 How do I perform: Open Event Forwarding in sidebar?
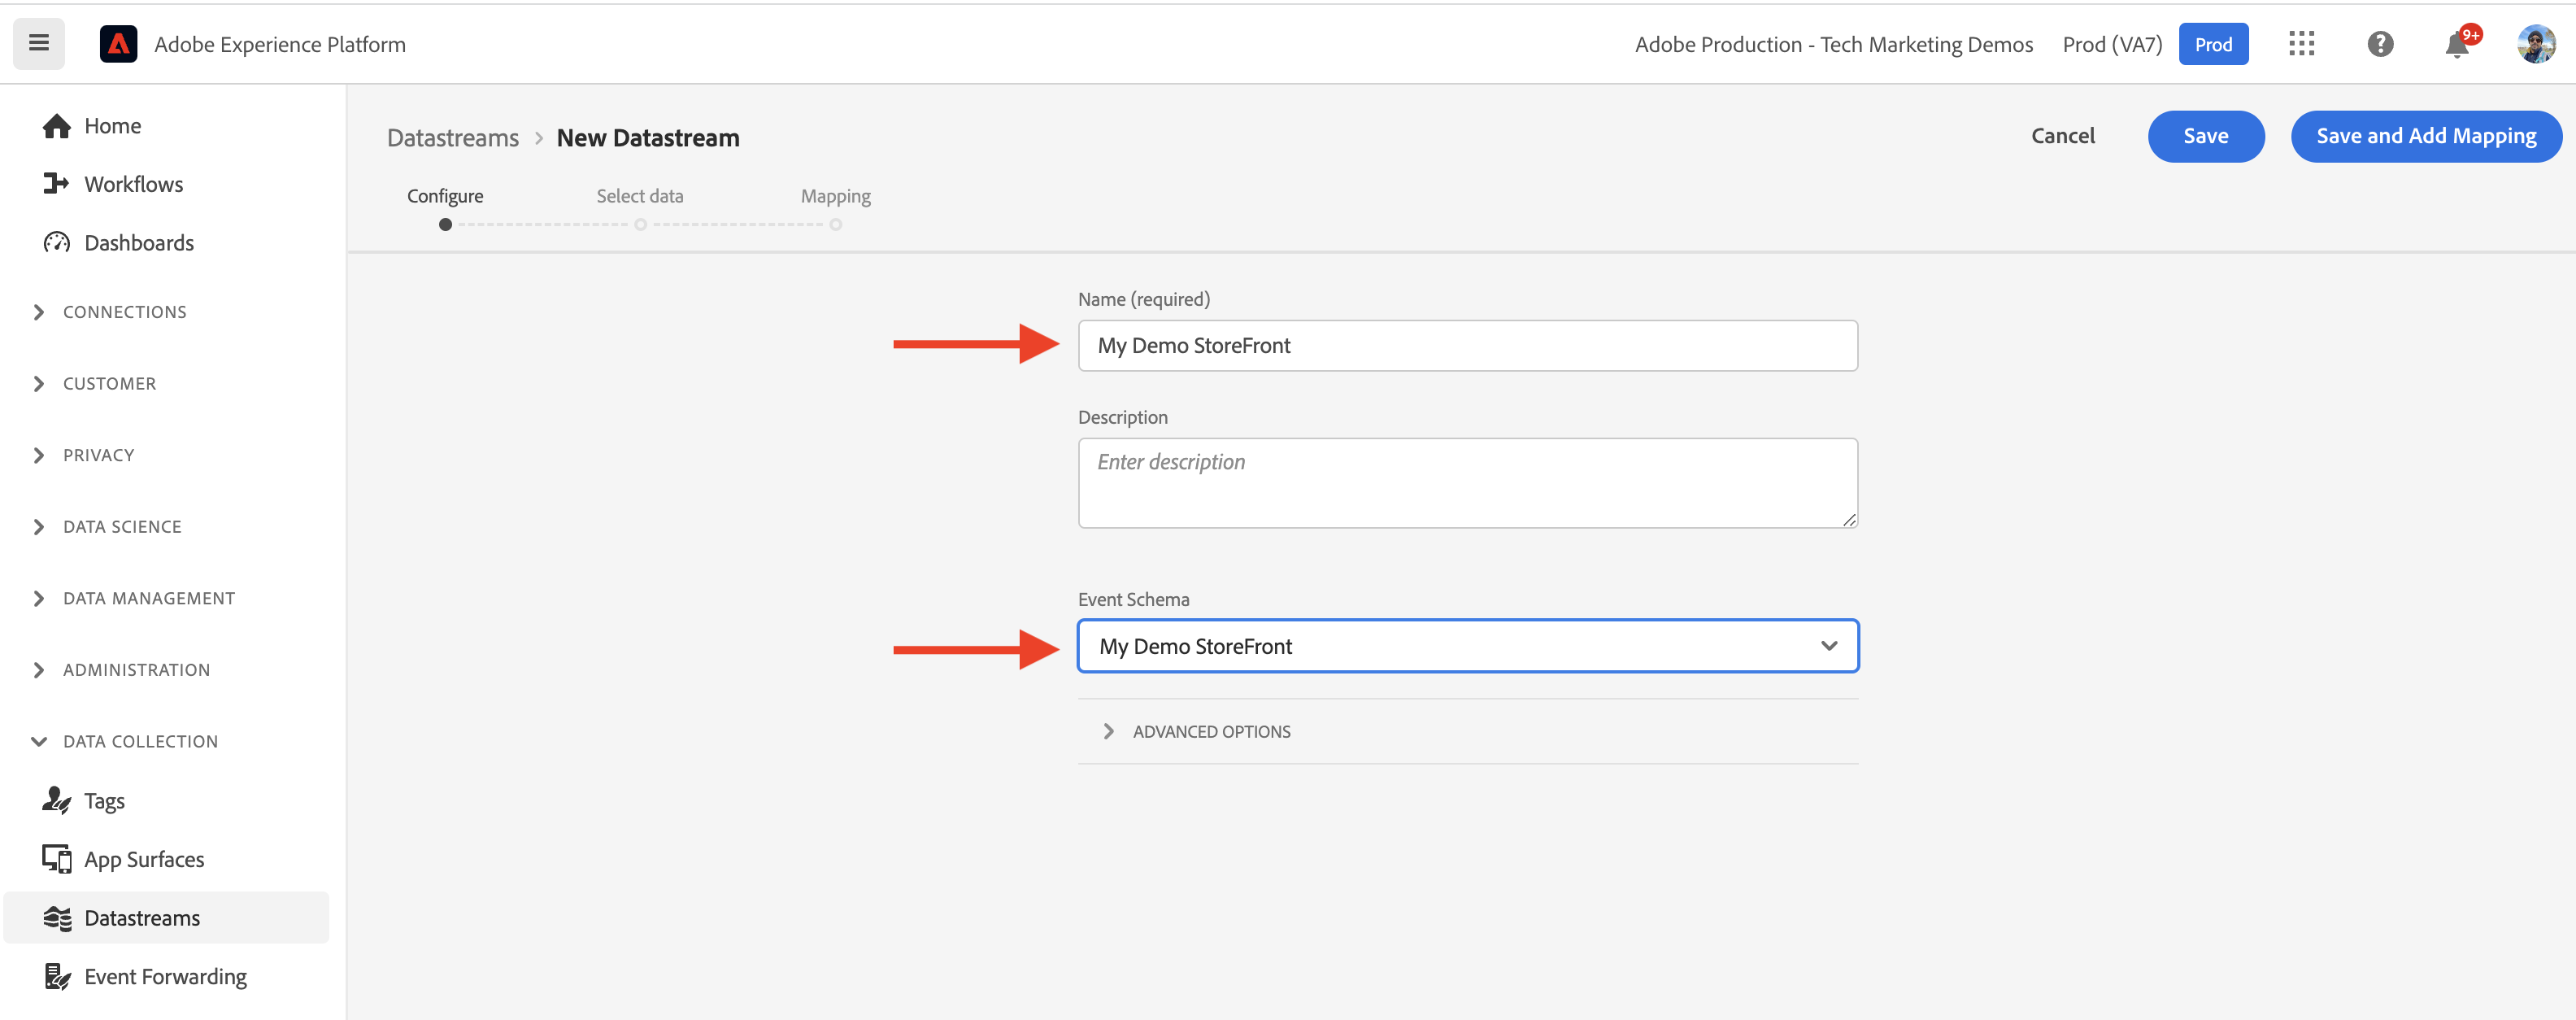165,976
